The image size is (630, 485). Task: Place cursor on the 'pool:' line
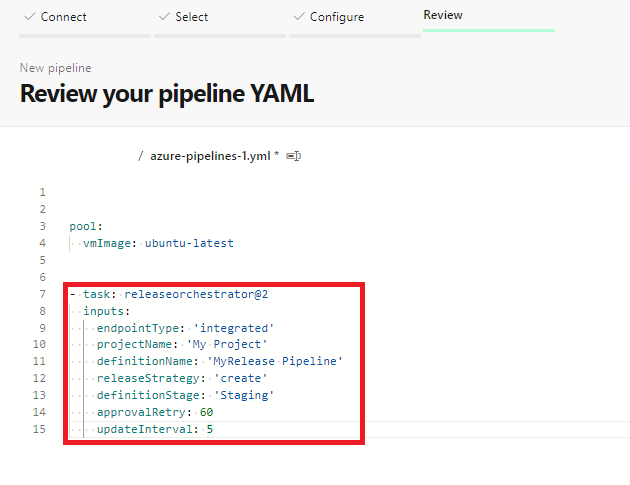pos(86,226)
